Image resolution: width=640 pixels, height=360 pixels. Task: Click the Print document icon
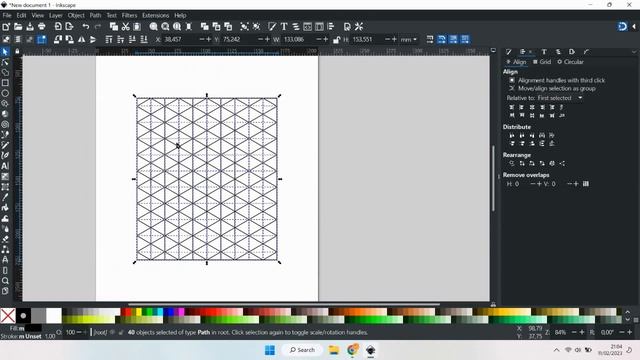[x=42, y=27]
